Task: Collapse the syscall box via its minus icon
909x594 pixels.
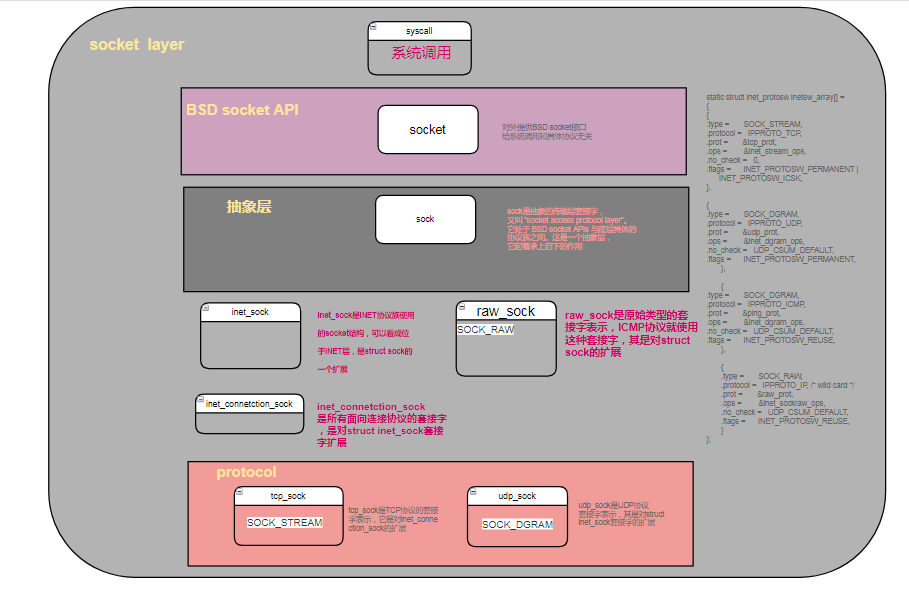Action: click(373, 27)
